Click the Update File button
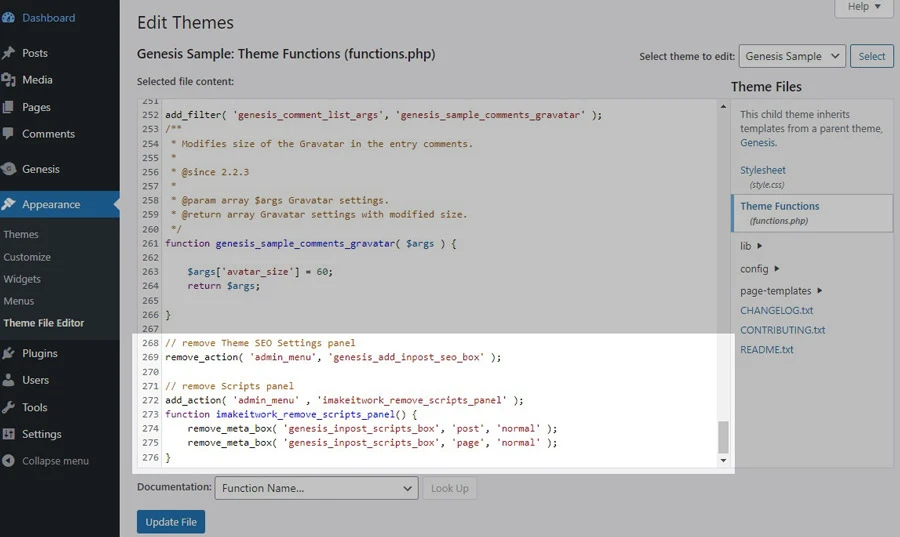The width and height of the screenshot is (900, 537). 170,522
